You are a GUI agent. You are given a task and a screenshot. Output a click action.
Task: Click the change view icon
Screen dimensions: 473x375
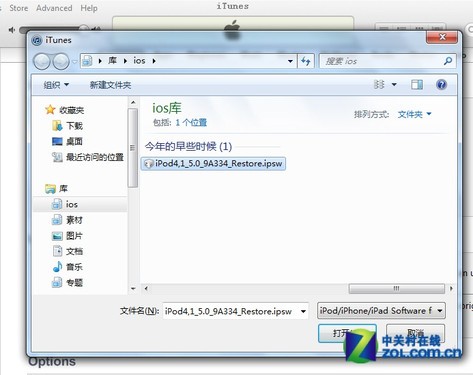pyautogui.click(x=379, y=84)
